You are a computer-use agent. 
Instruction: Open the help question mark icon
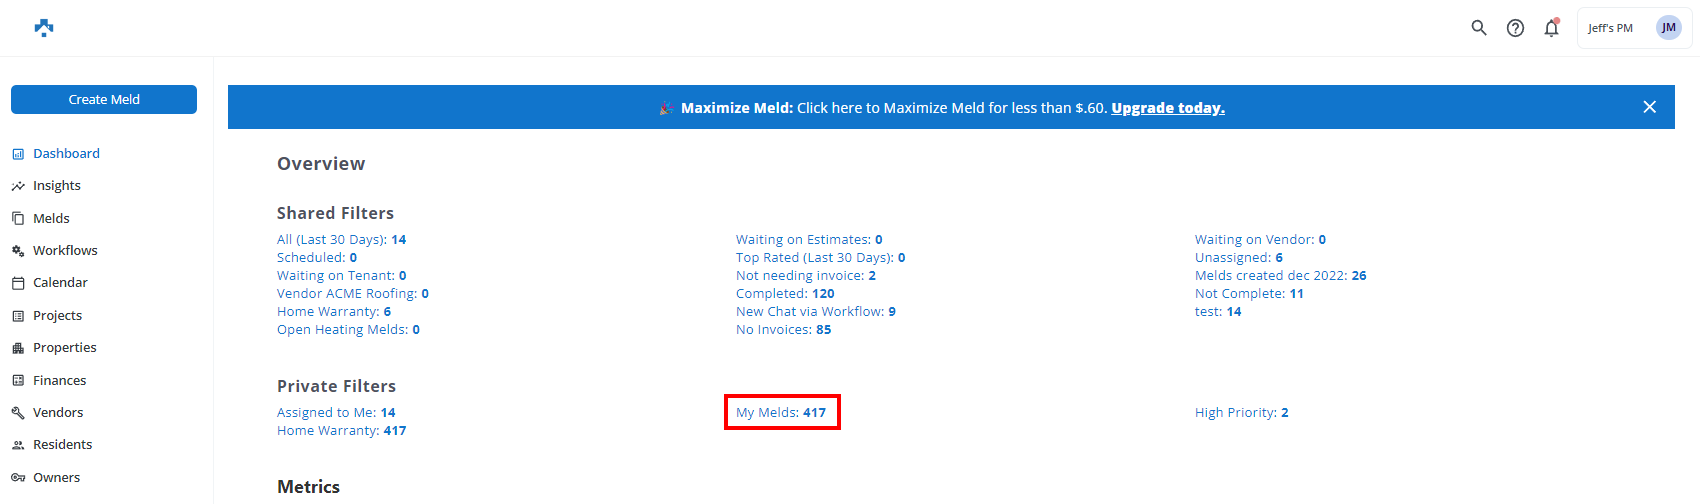pos(1515,28)
